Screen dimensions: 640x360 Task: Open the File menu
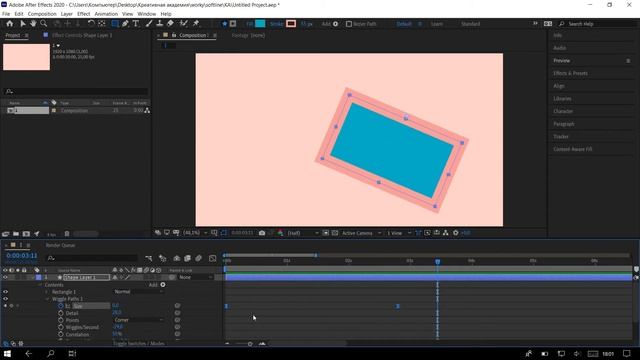(6, 14)
